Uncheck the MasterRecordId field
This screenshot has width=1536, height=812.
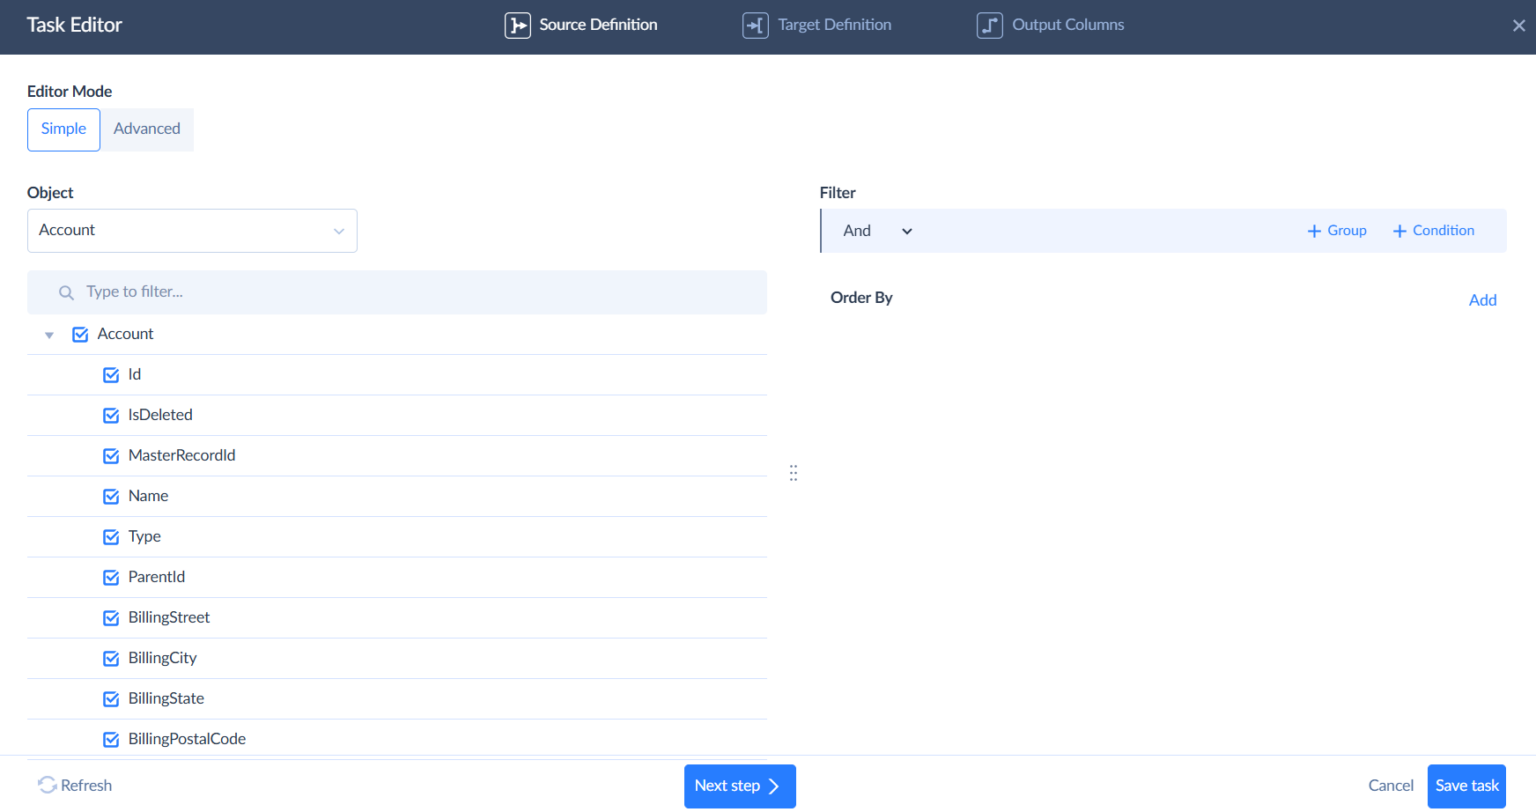click(x=111, y=455)
